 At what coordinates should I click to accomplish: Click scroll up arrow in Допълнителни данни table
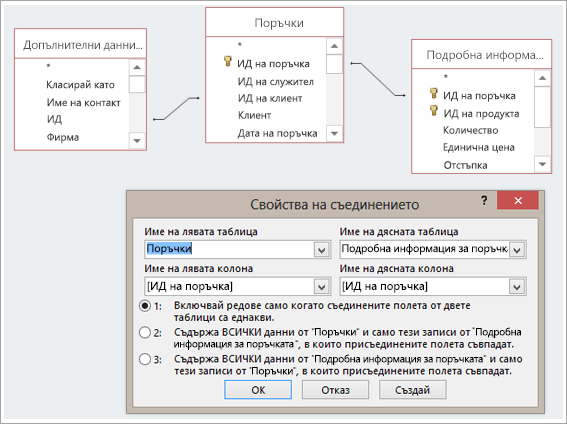point(137,67)
